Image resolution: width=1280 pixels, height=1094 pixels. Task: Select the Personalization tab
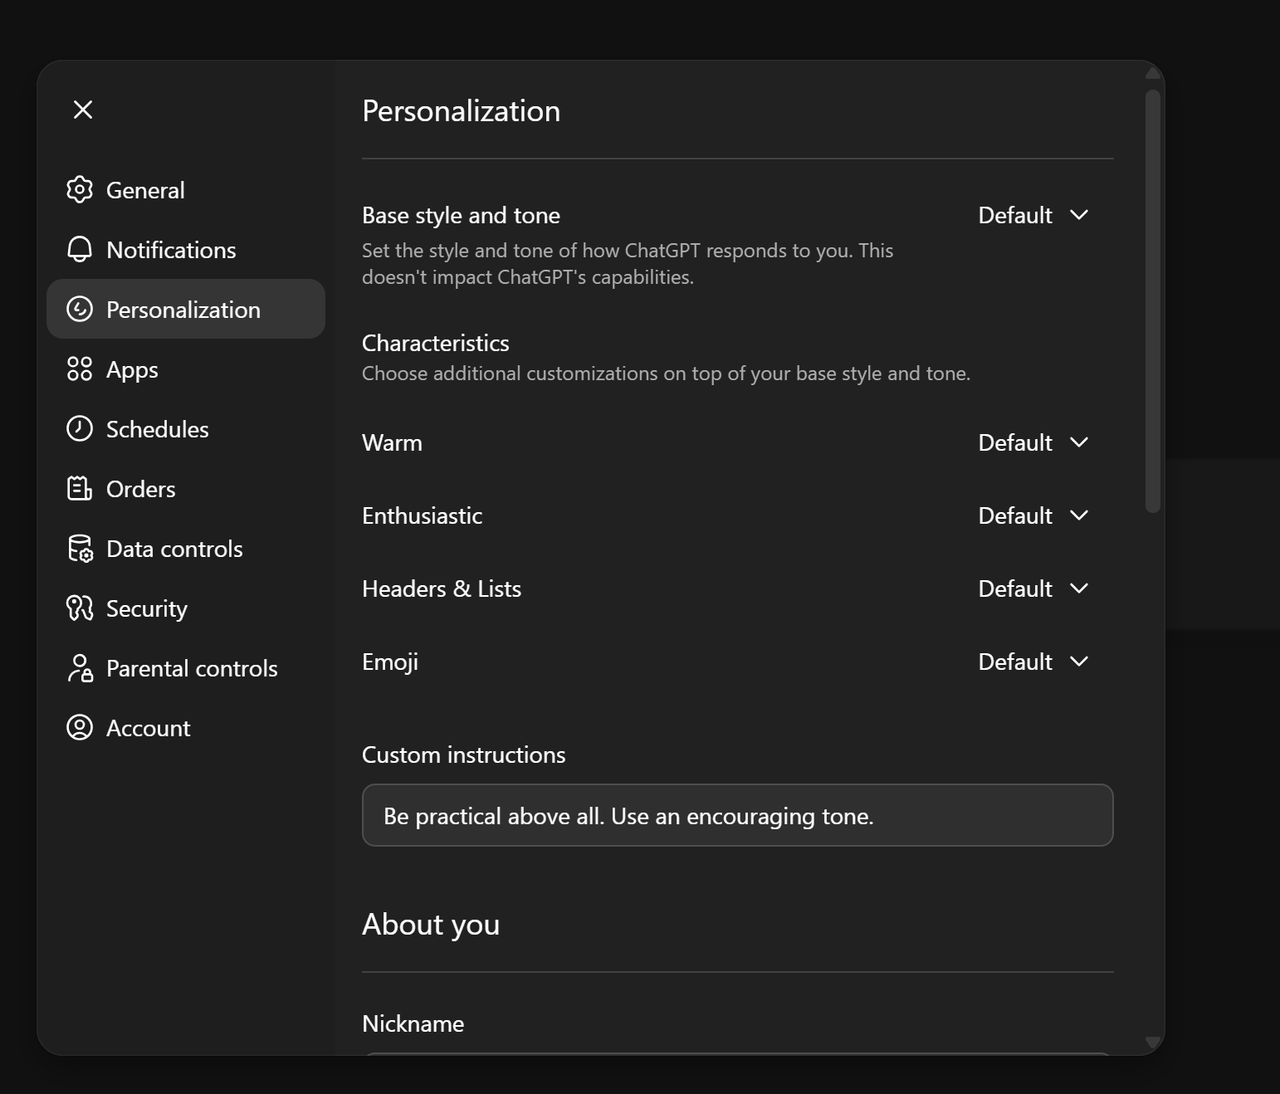tap(185, 310)
